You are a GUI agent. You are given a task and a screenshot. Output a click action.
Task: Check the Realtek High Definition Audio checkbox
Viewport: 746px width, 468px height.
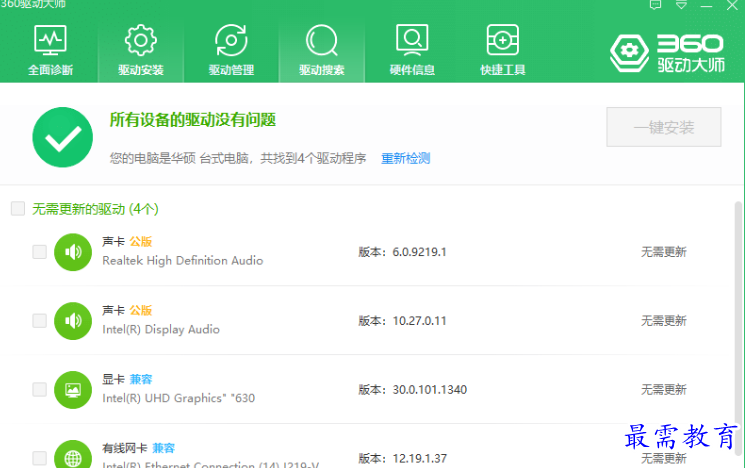(x=39, y=252)
